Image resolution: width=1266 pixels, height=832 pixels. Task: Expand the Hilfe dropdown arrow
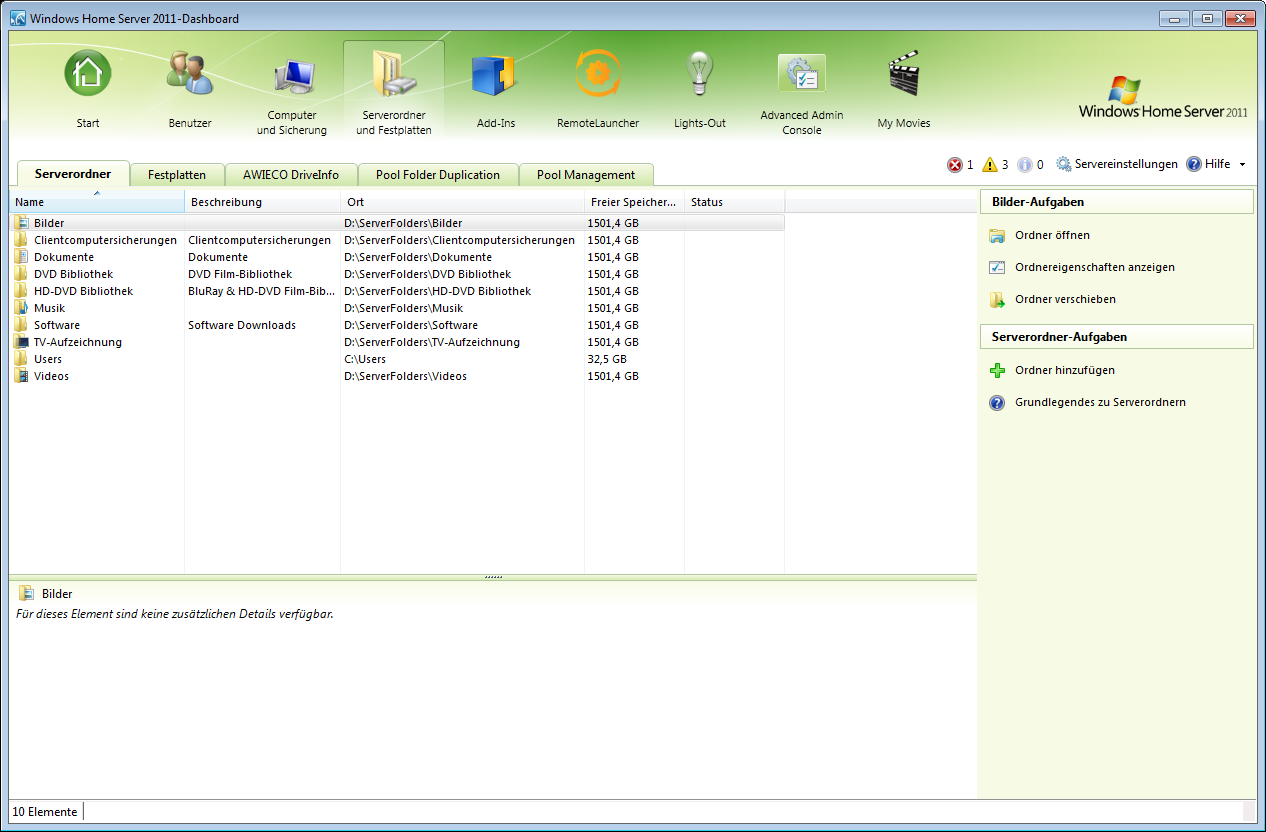(1242, 164)
